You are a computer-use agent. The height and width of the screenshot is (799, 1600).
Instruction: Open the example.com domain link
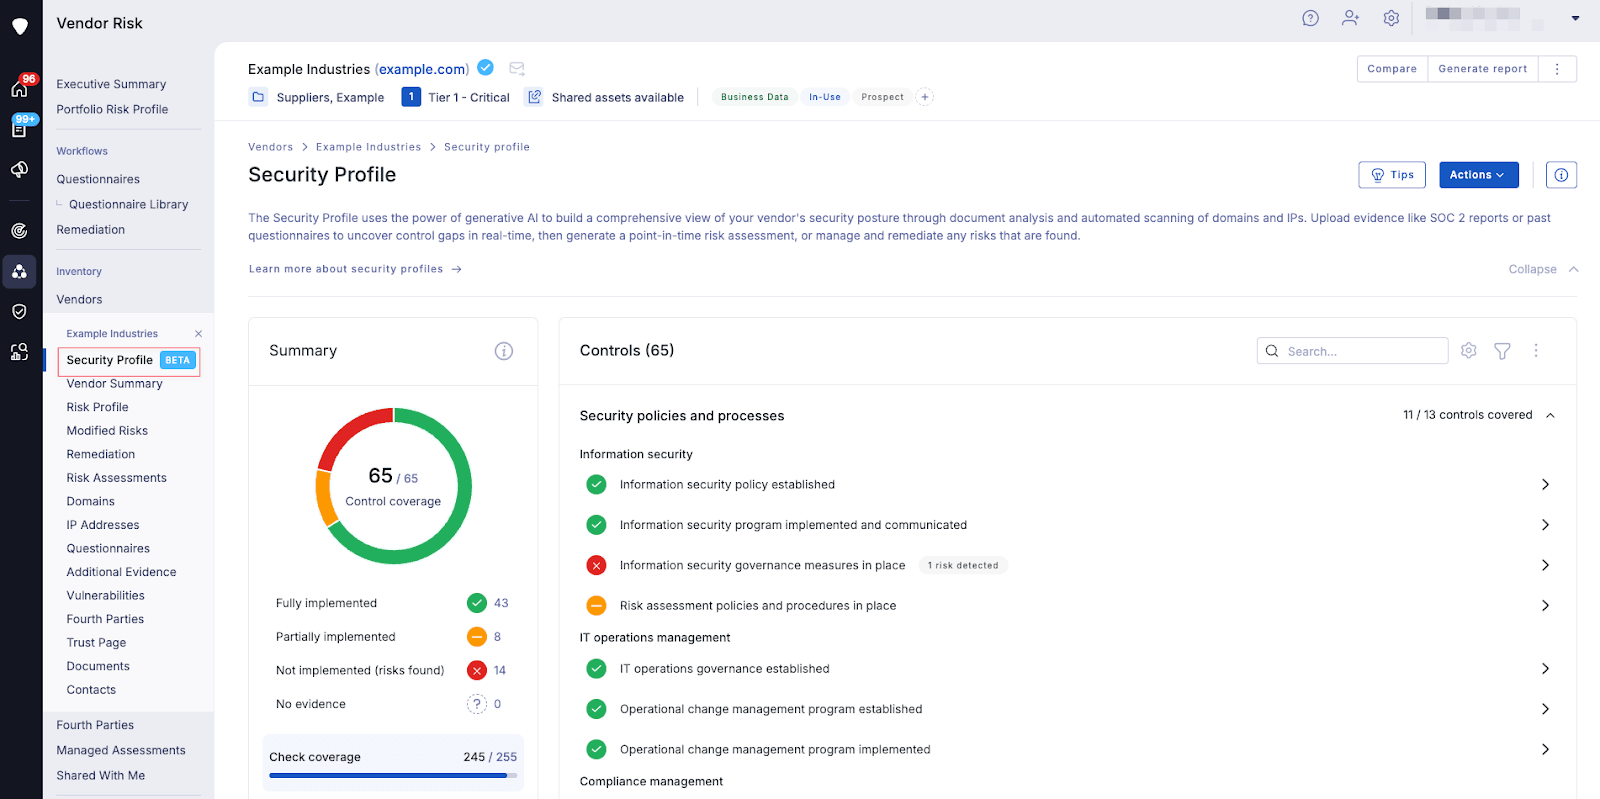click(422, 69)
